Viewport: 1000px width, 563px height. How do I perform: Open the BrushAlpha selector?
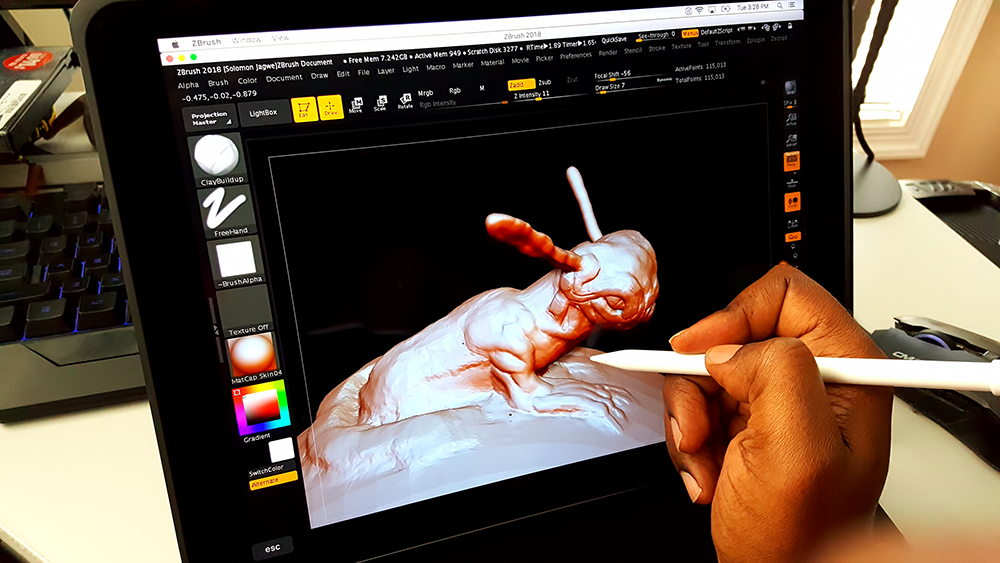tap(236, 260)
